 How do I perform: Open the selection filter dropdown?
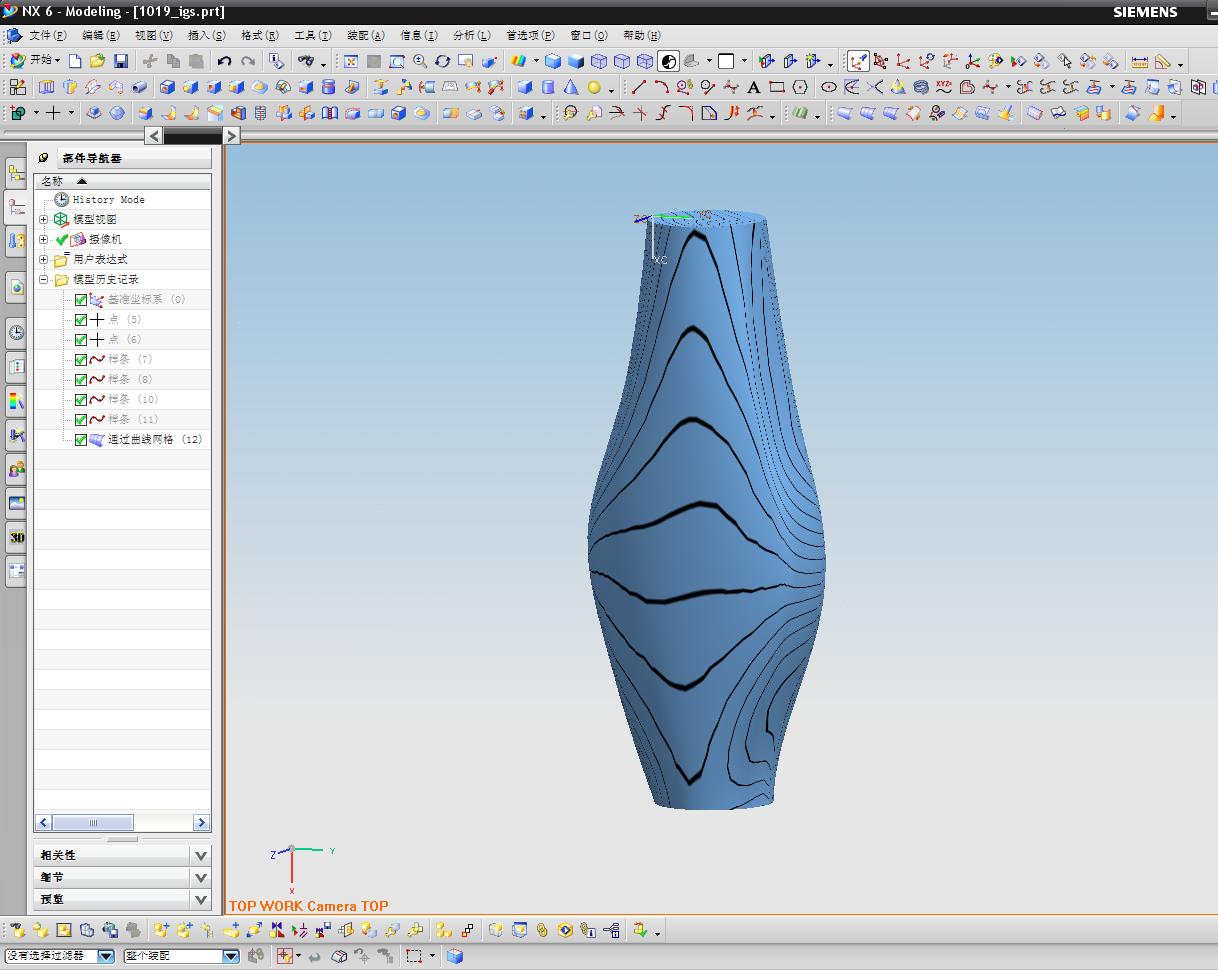(x=105, y=956)
